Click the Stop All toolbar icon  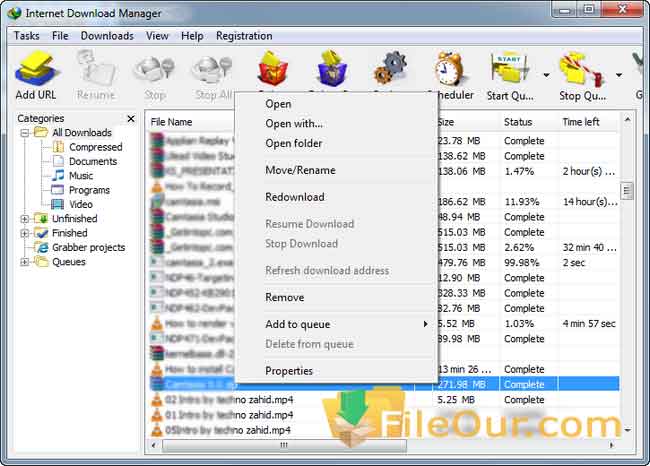tap(213, 69)
